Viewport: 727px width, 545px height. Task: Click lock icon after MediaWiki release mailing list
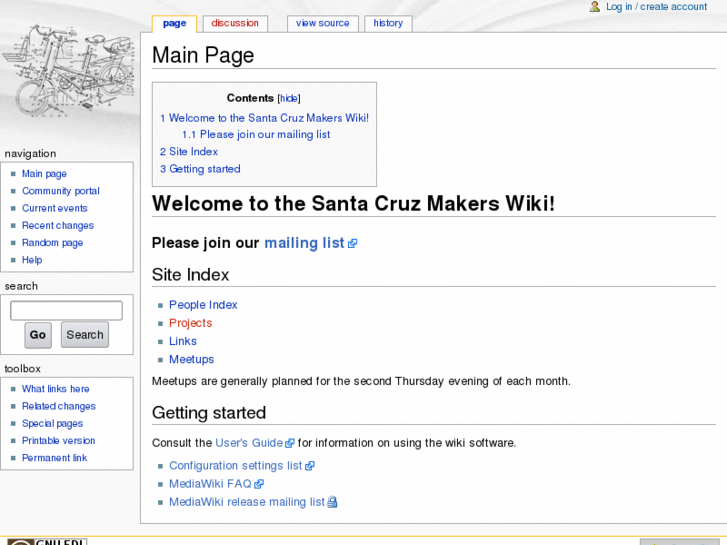pyautogui.click(x=332, y=502)
